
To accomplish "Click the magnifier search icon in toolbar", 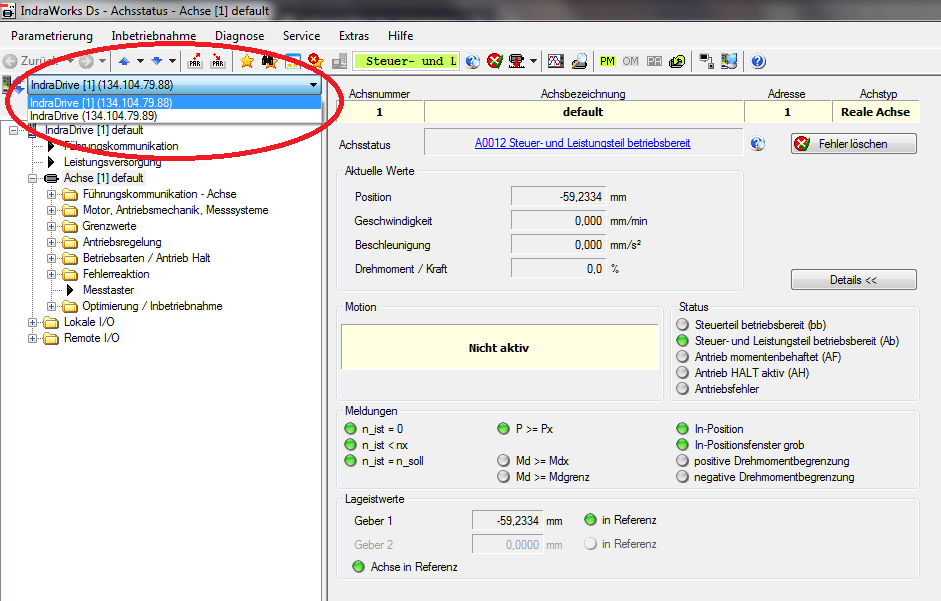I will point(579,61).
